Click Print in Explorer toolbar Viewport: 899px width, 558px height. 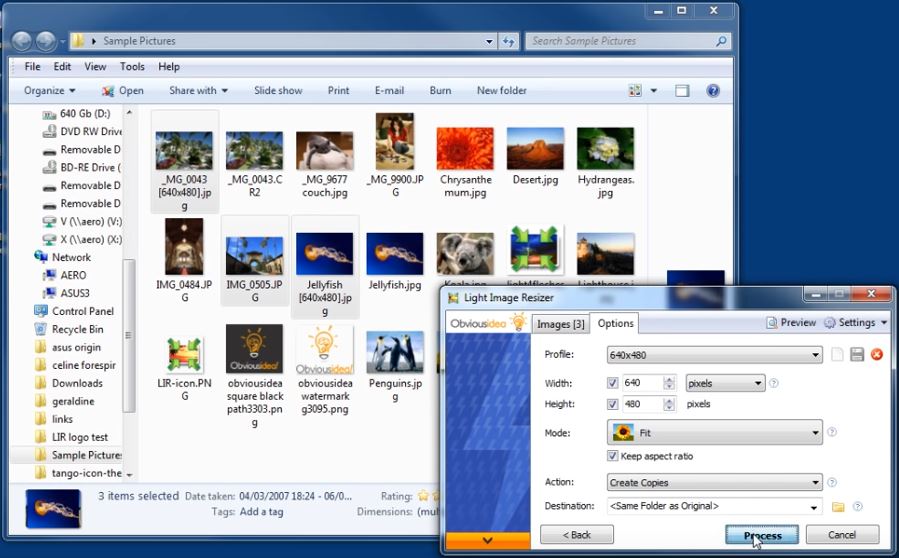tap(338, 91)
